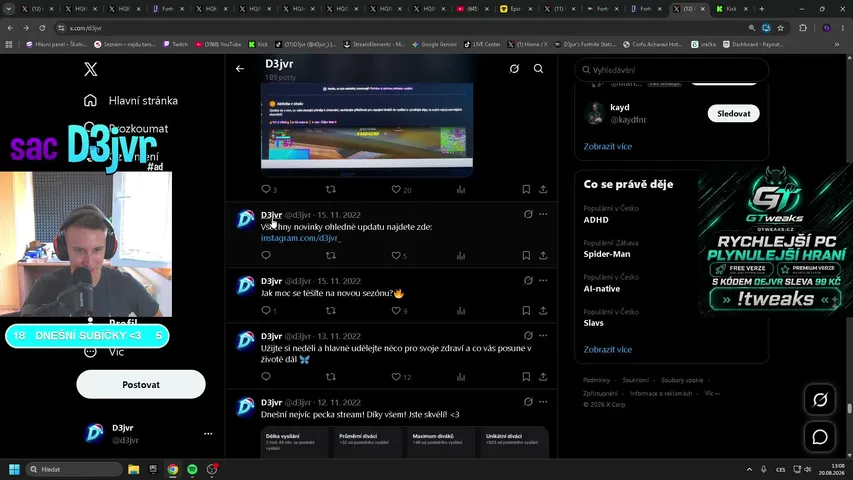Viewport: 853px width, 480px height.
Task: Reply to the image post with 3 replies
Action: coord(266,189)
